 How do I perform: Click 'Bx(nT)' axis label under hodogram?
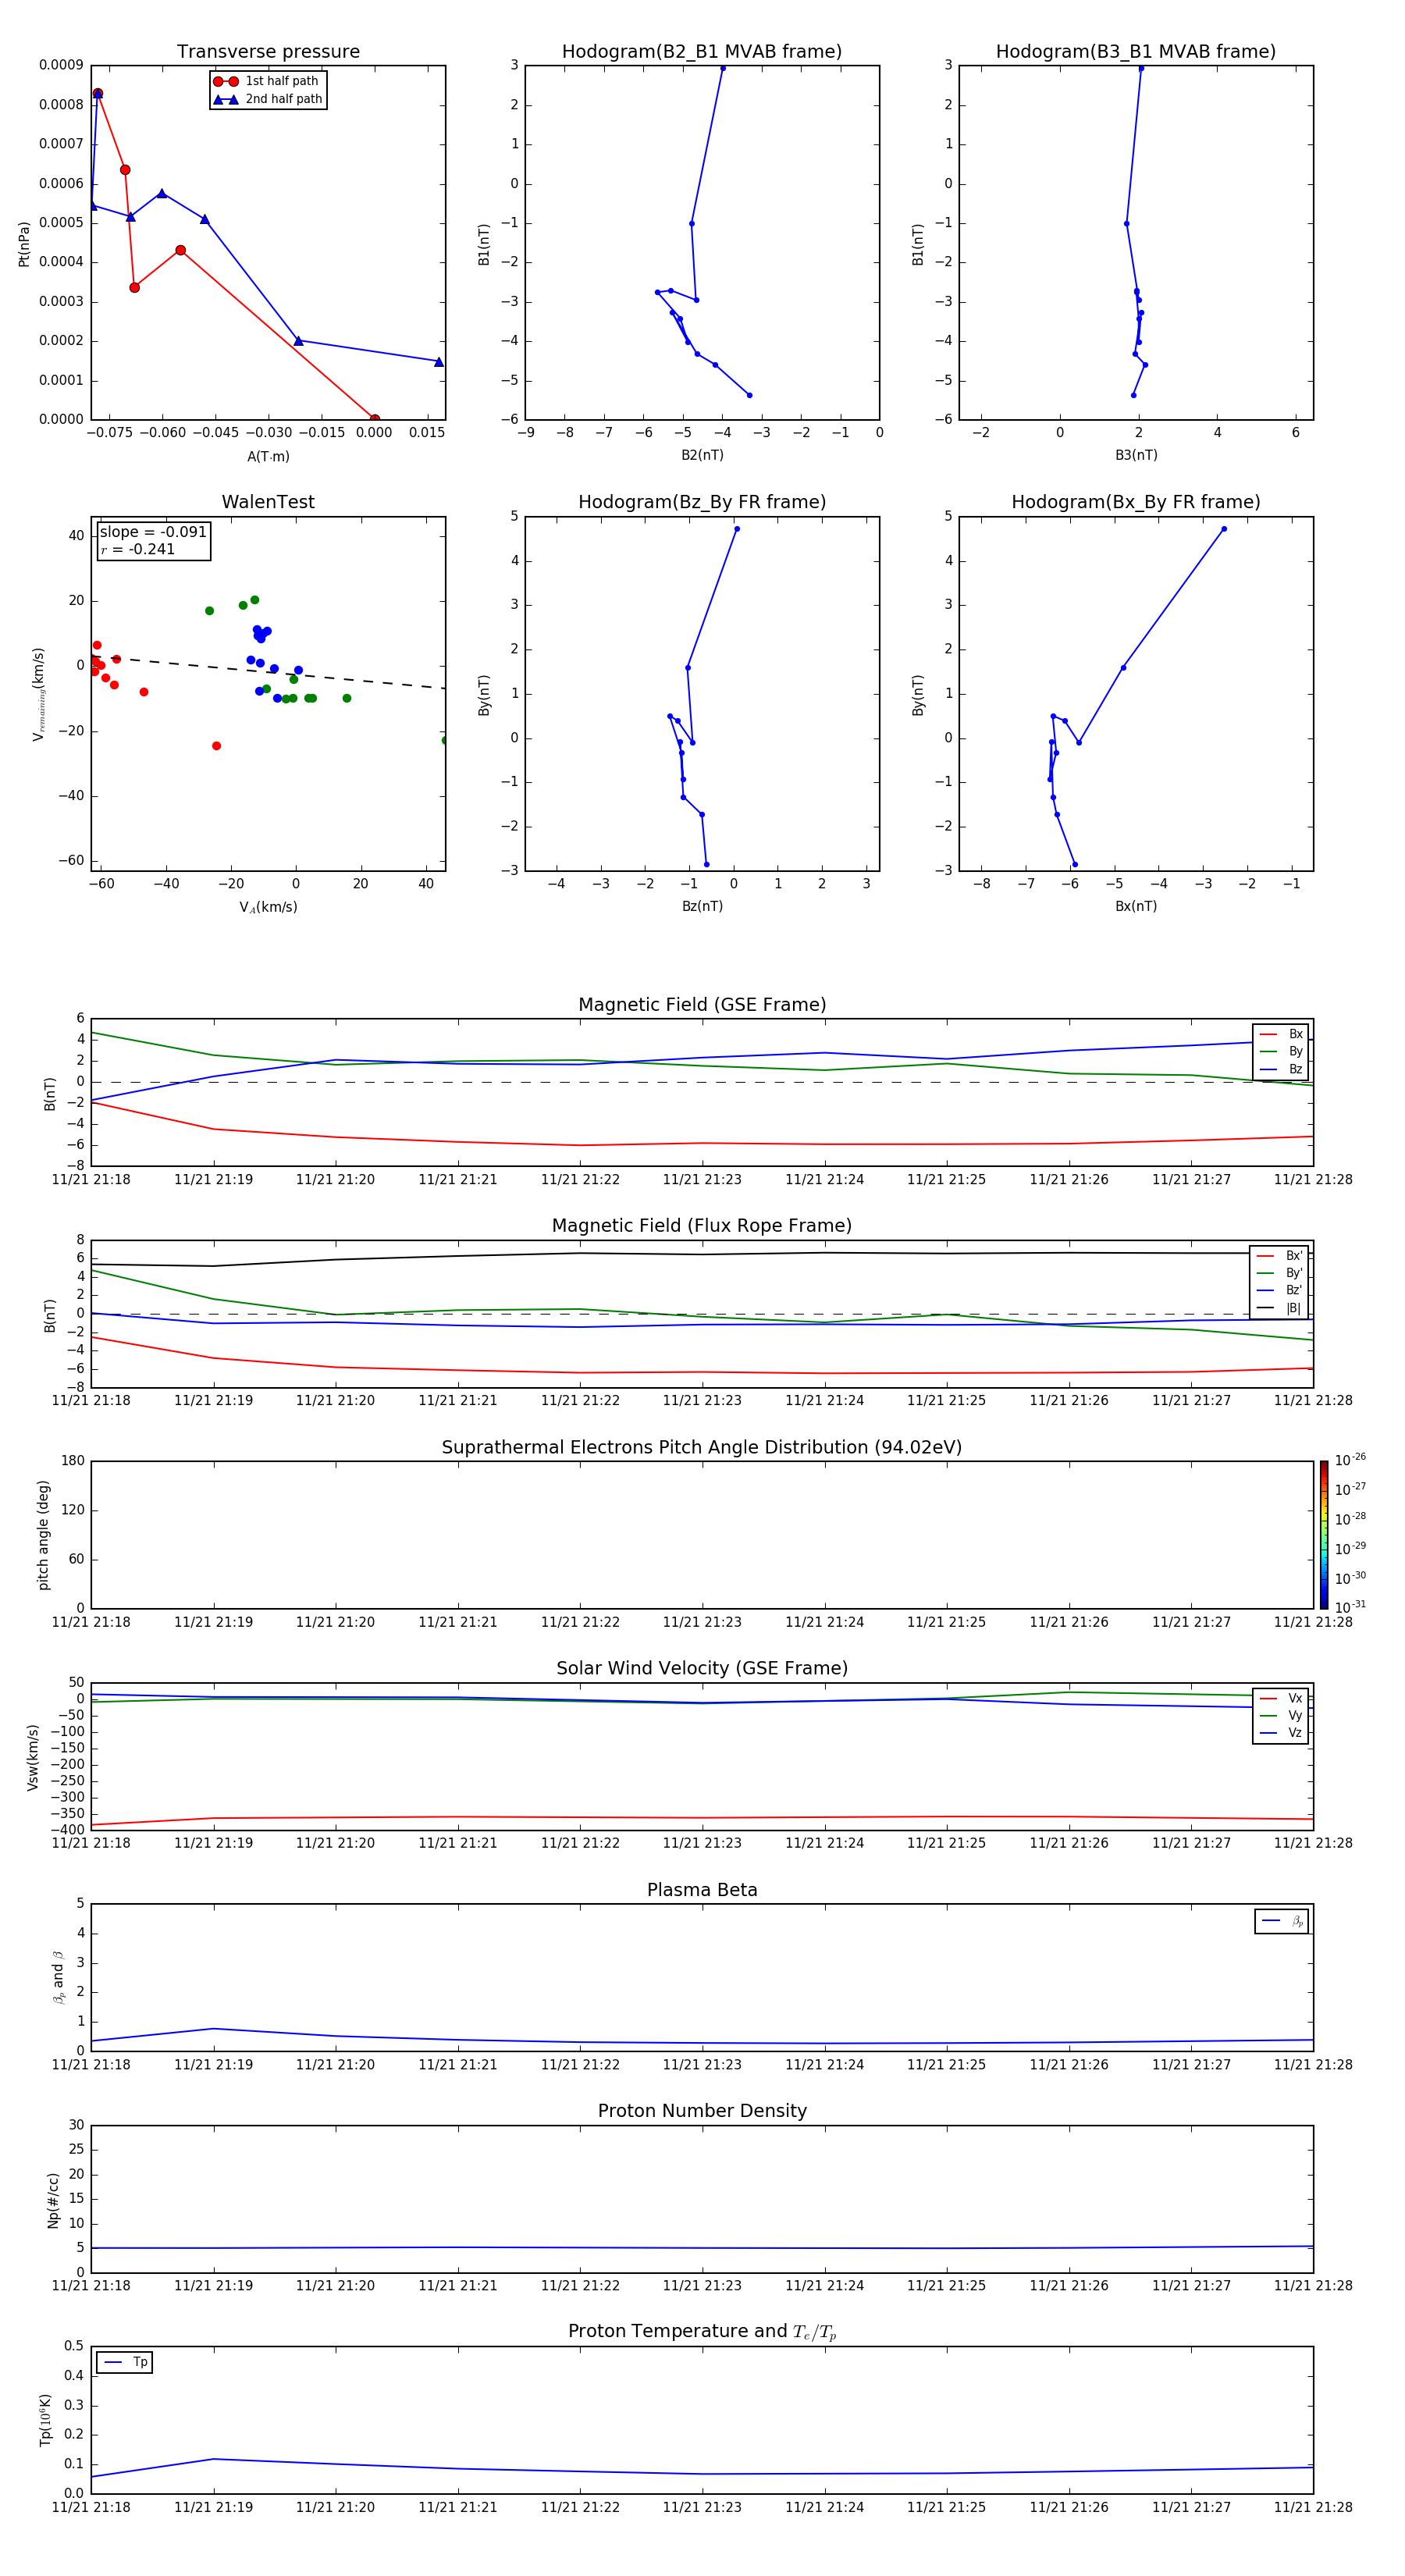pyautogui.click(x=1136, y=906)
